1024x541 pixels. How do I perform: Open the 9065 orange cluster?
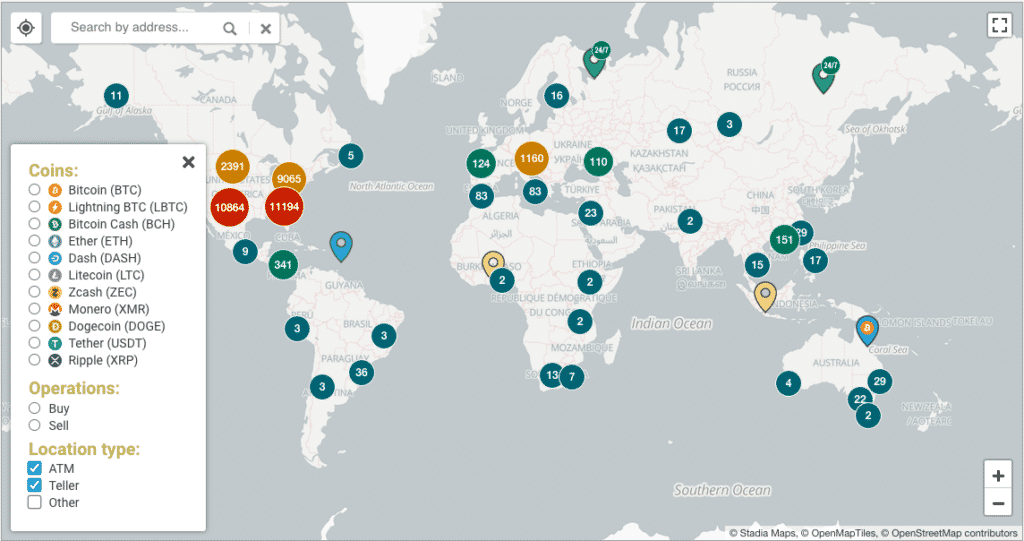pyautogui.click(x=289, y=178)
